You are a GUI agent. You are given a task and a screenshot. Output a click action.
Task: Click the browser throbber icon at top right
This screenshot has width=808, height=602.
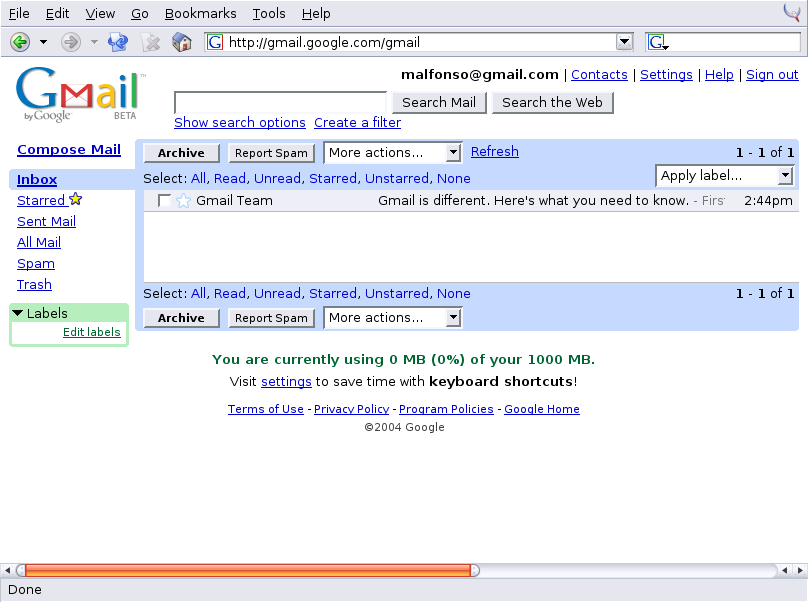pyautogui.click(x=792, y=12)
